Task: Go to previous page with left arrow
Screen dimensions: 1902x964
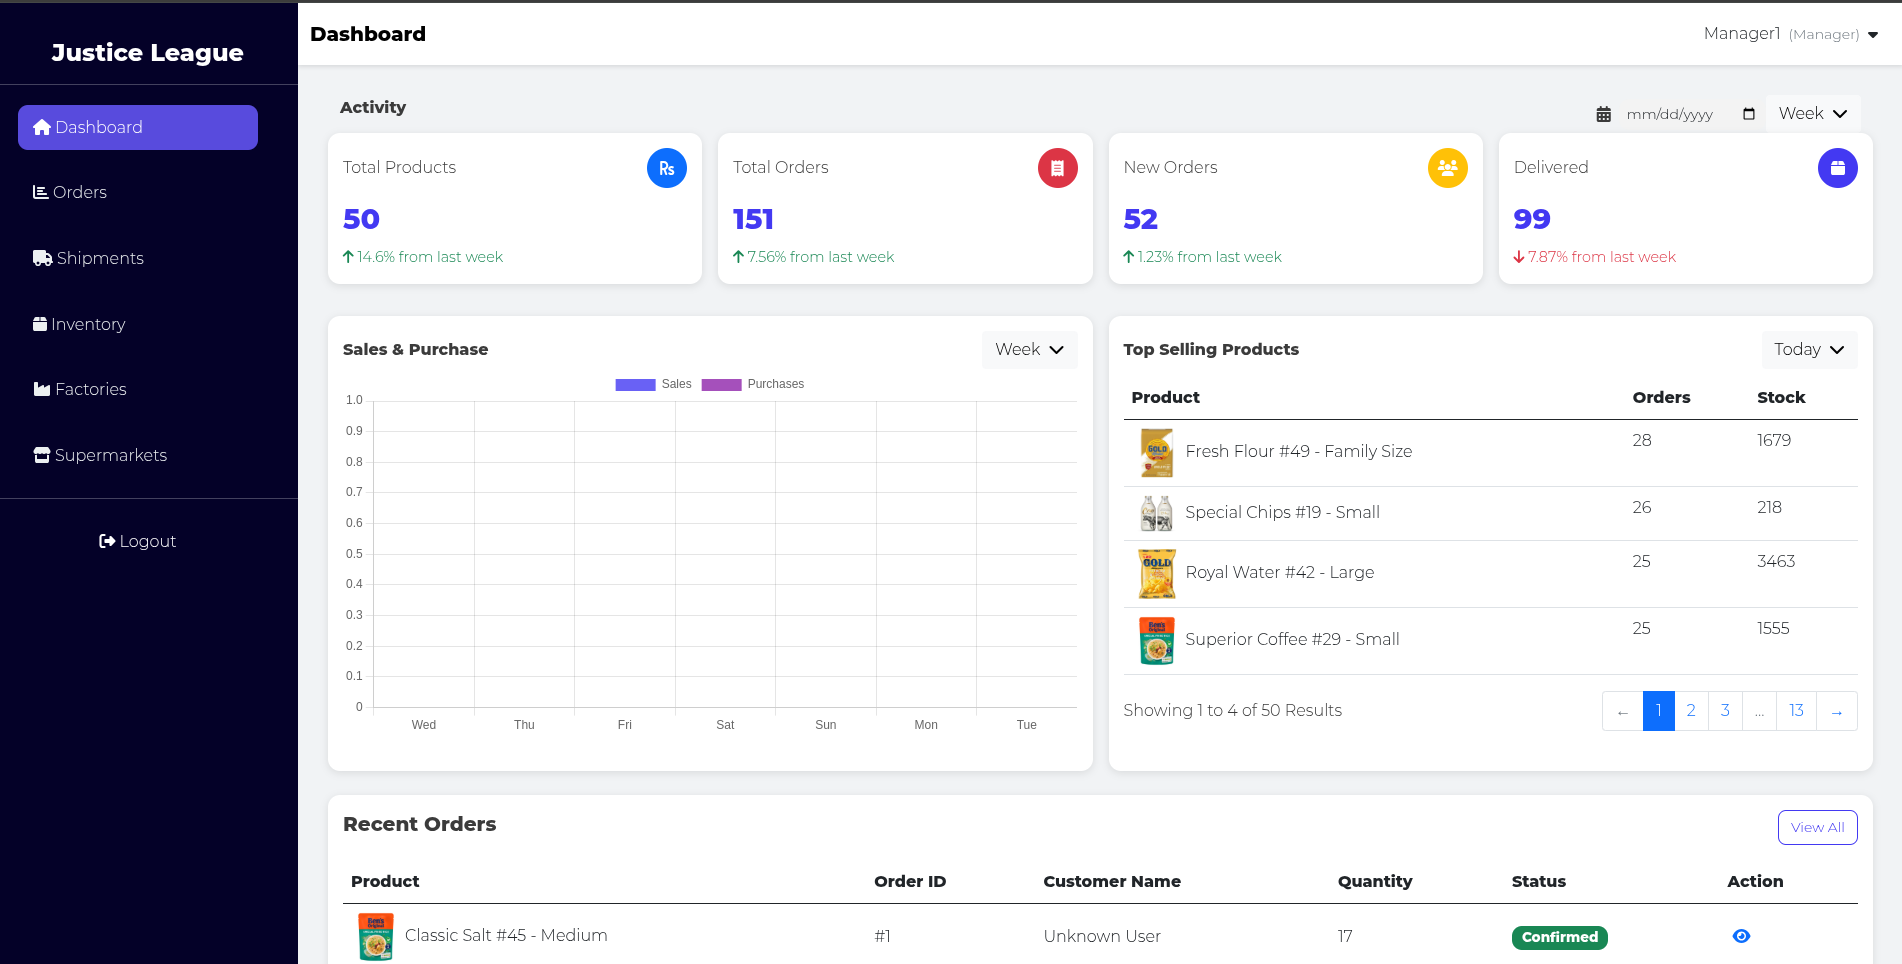Action: coord(1622,711)
